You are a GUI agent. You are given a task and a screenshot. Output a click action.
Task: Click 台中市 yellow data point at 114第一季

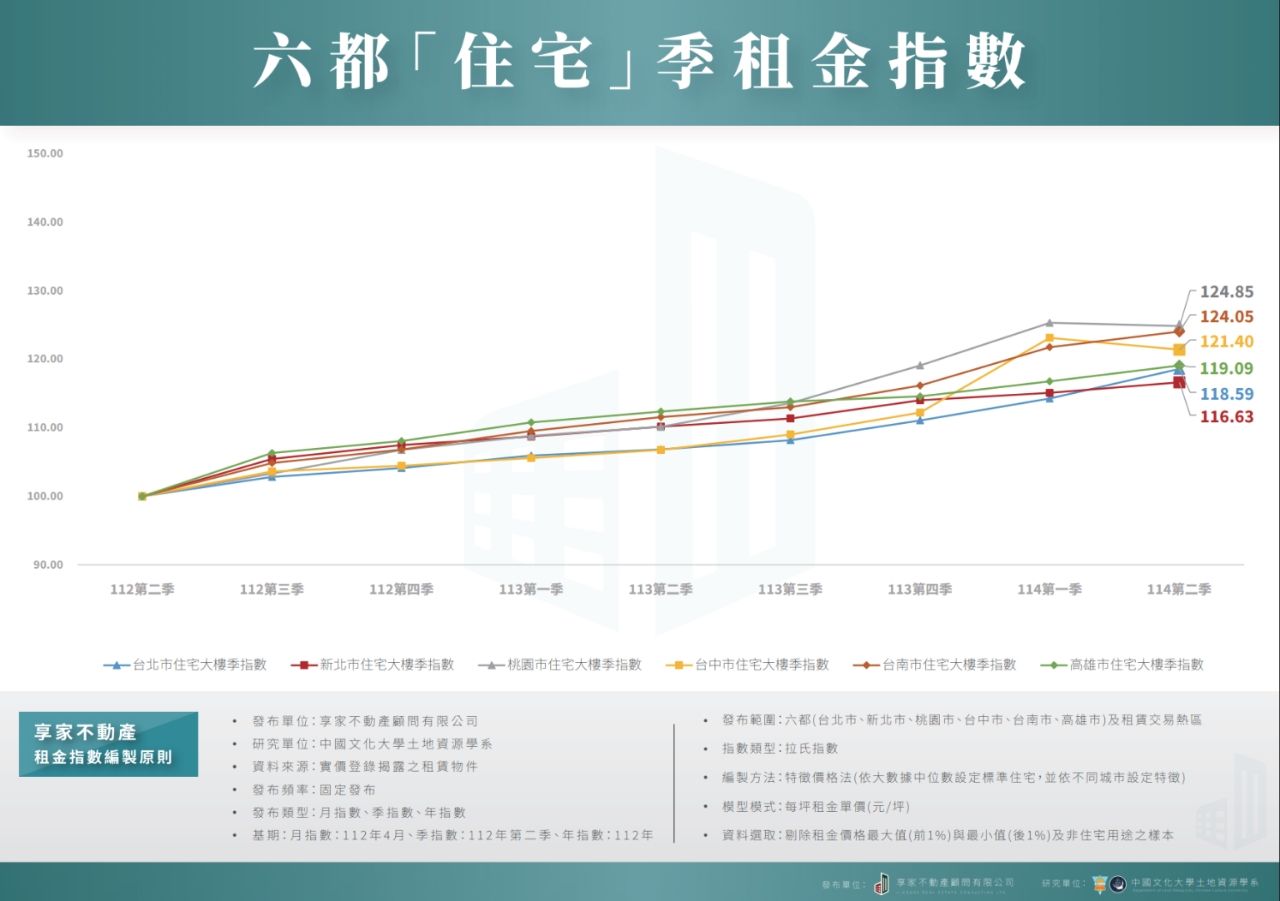coord(1049,338)
